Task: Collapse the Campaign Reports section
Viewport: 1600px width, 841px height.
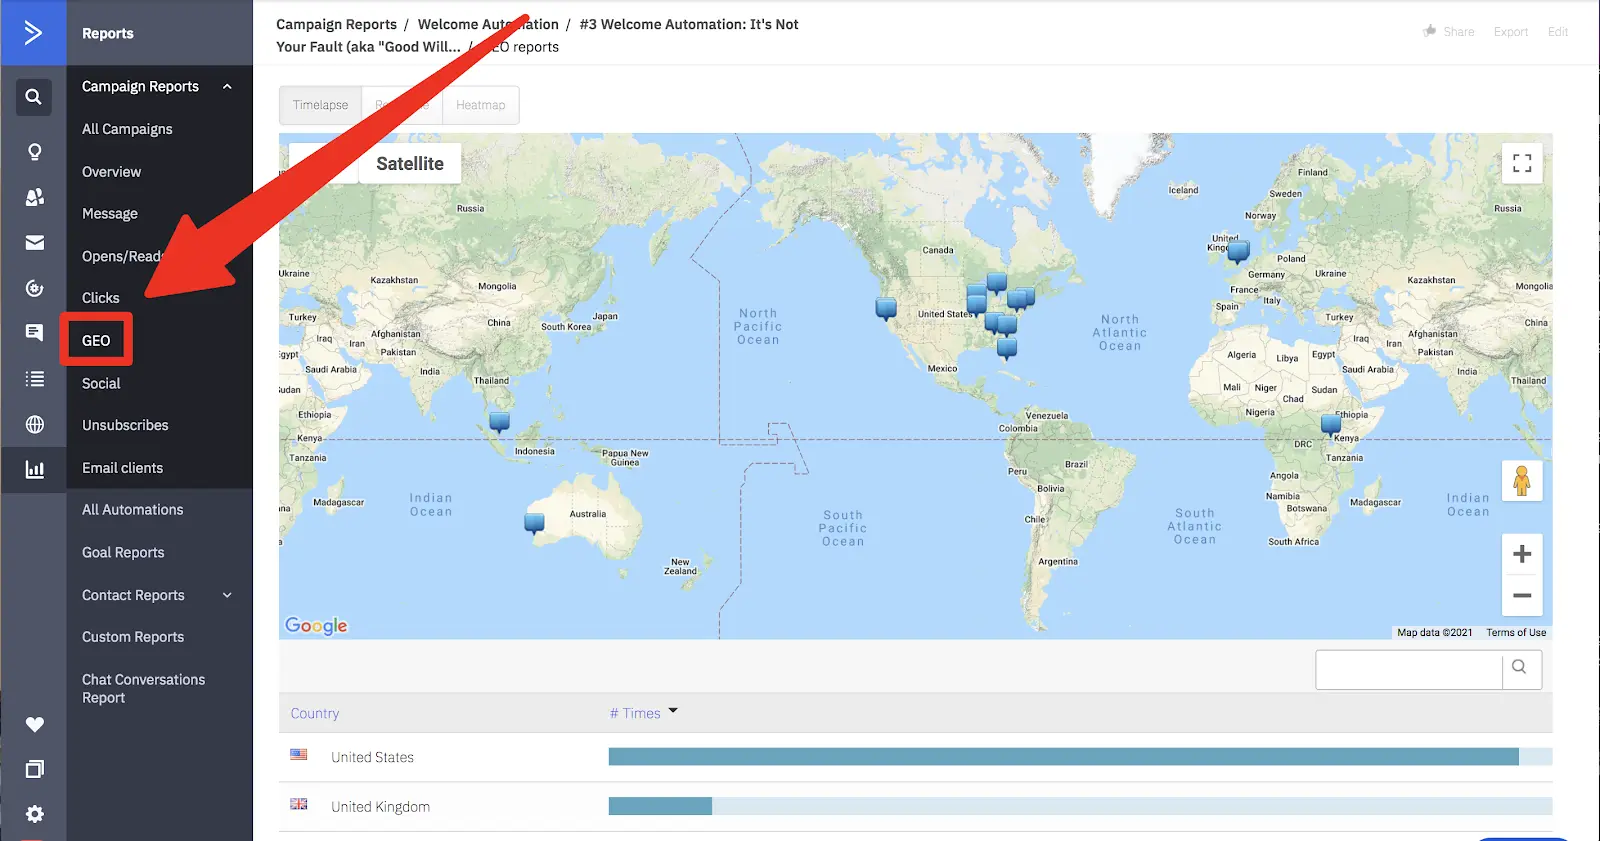Action: [x=227, y=87]
